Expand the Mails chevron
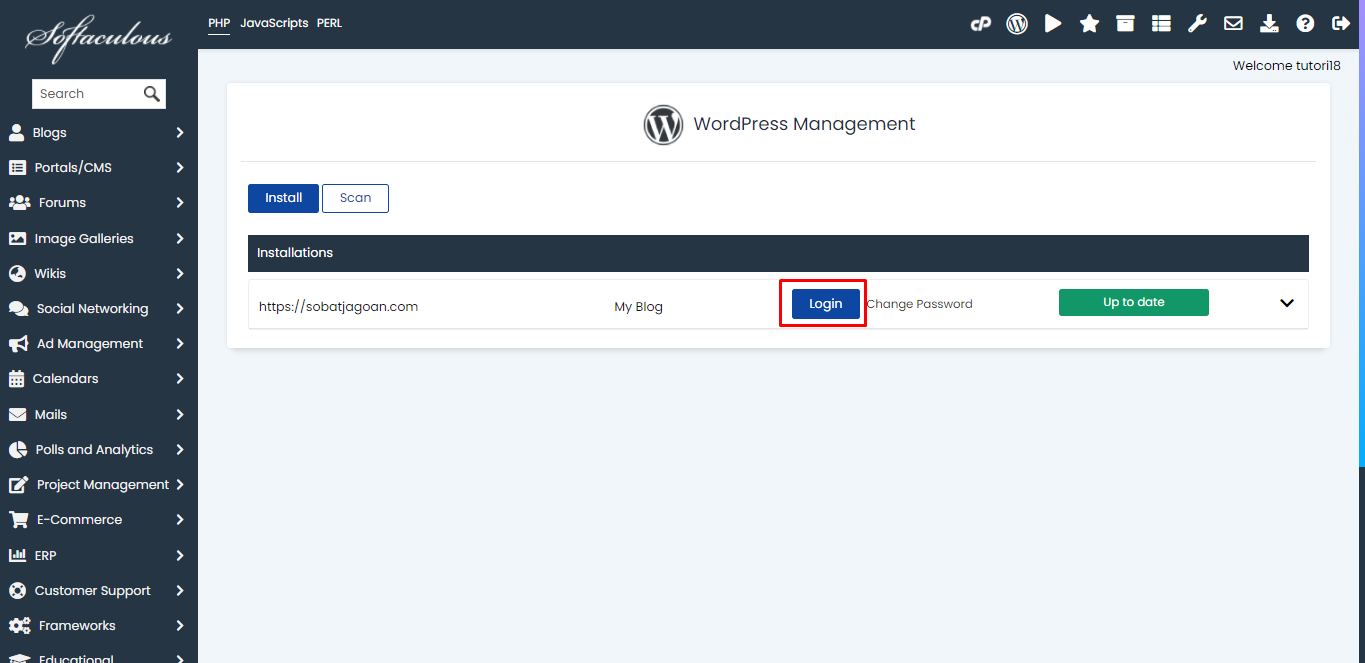1365x663 pixels. (x=180, y=414)
